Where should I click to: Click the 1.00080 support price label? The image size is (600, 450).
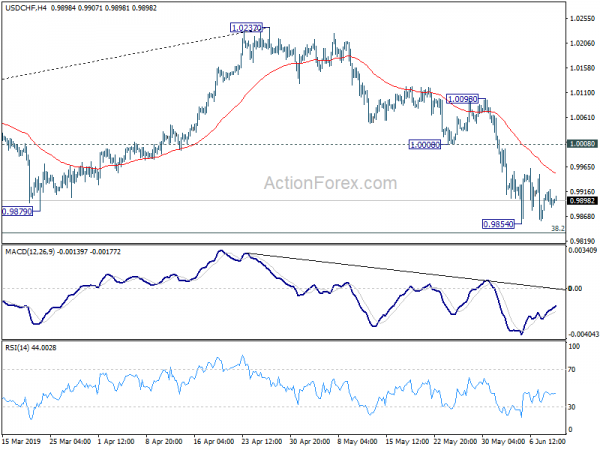tap(424, 145)
